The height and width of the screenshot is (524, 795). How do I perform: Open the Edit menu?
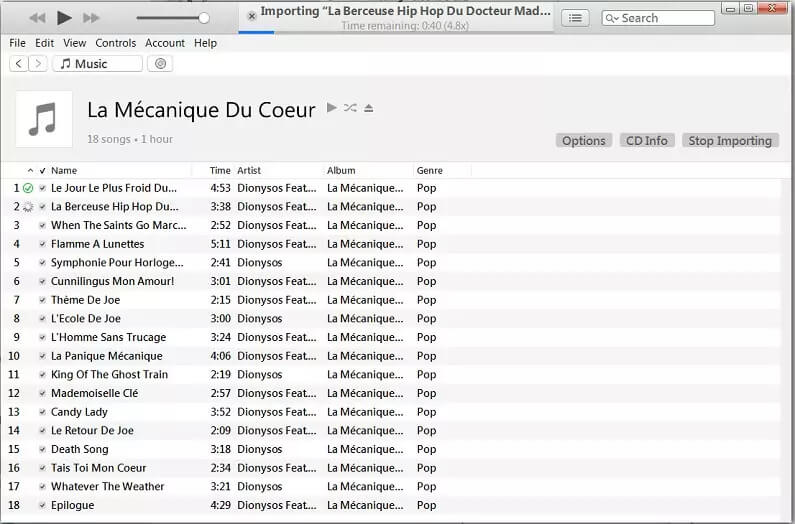pyautogui.click(x=44, y=43)
